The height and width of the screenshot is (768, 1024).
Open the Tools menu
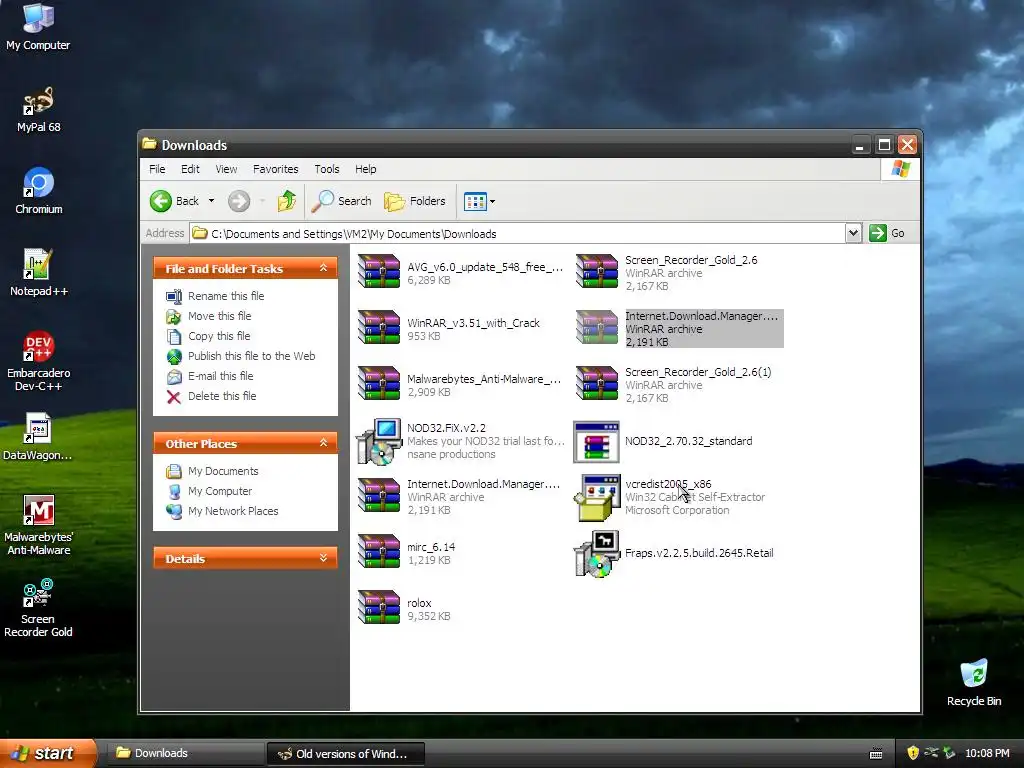point(327,169)
